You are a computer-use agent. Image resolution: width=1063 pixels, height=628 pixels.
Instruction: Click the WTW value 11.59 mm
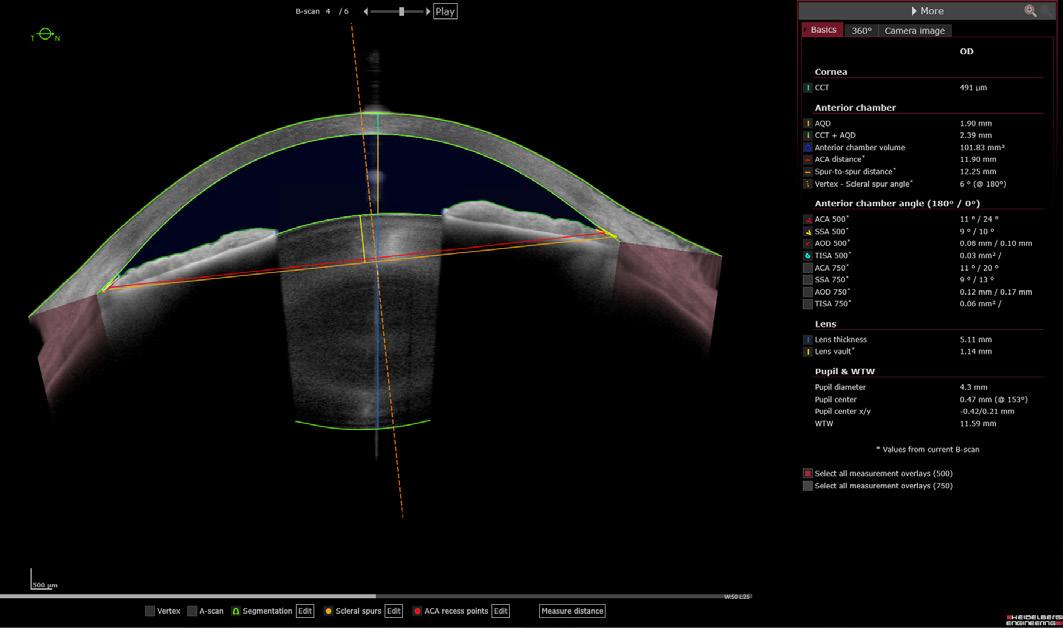point(978,424)
